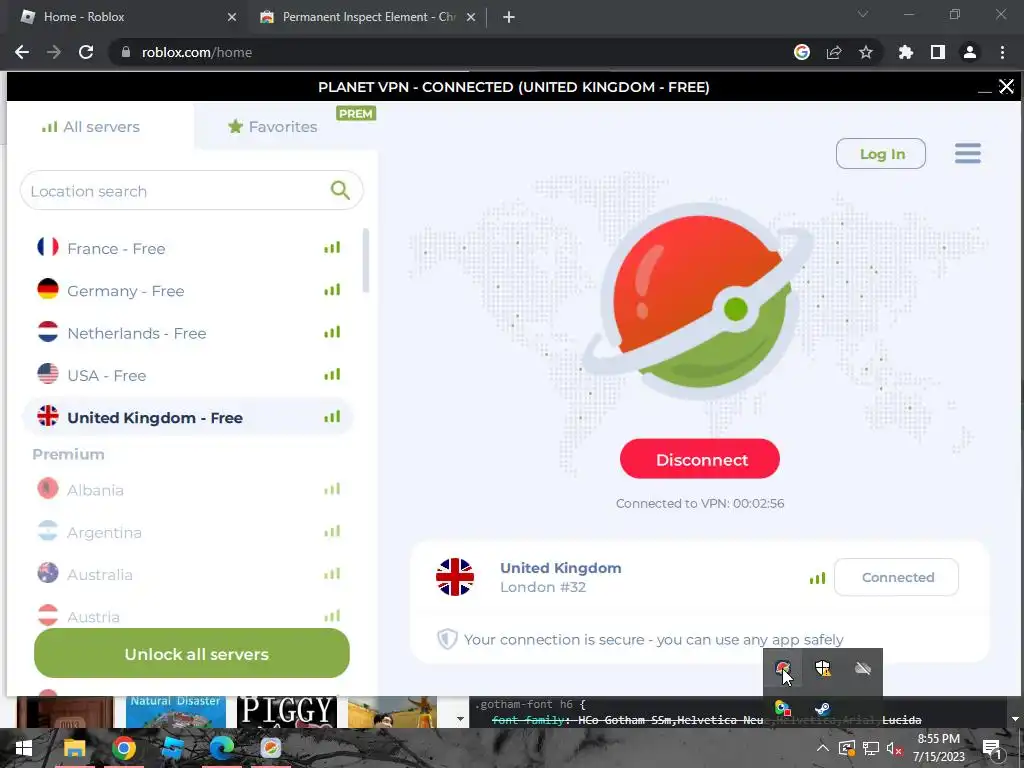
Task: Show hidden tray icons chevron
Action: click(x=822, y=748)
